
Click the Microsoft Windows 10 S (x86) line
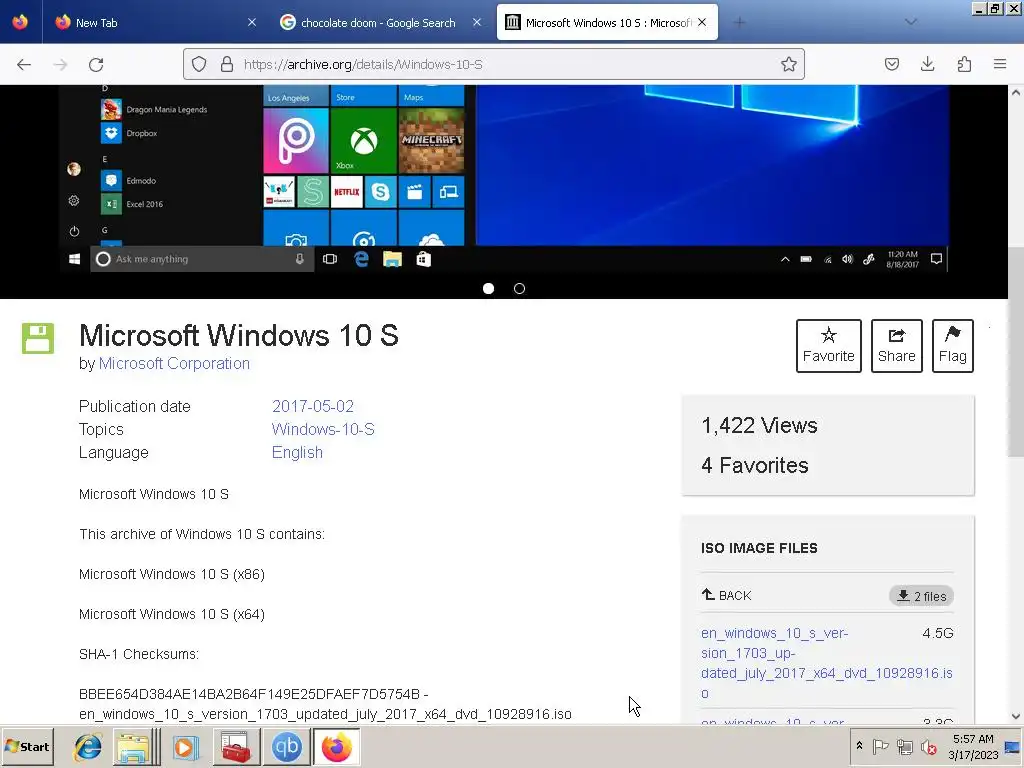(x=172, y=575)
